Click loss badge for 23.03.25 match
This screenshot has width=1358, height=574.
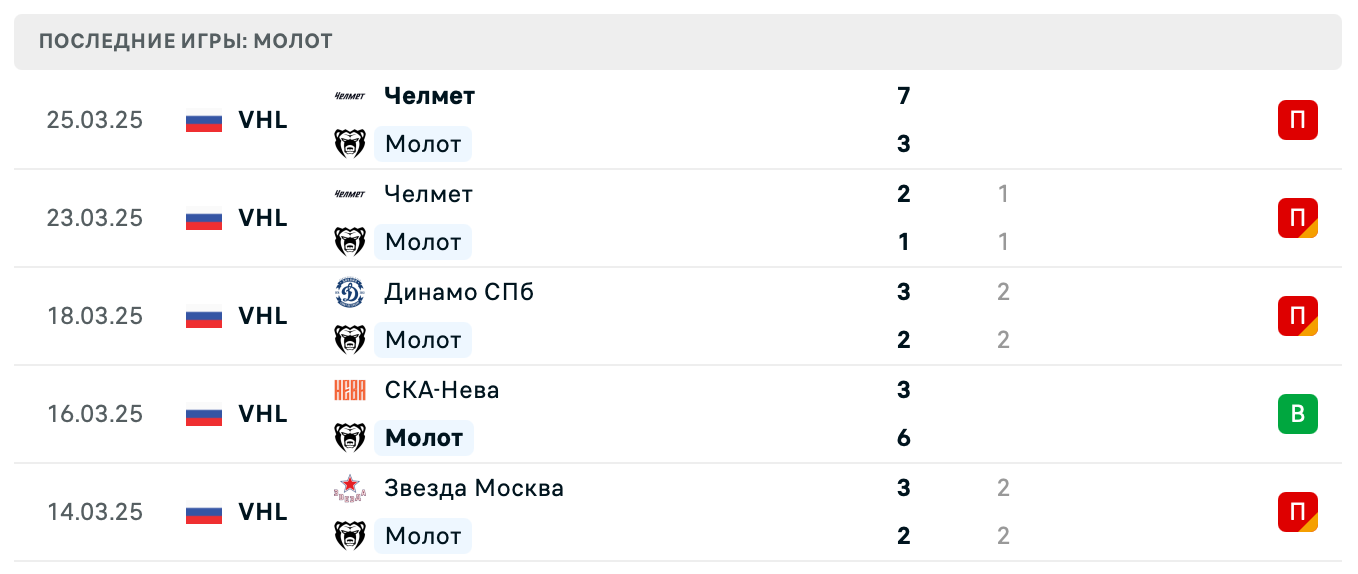1297,218
